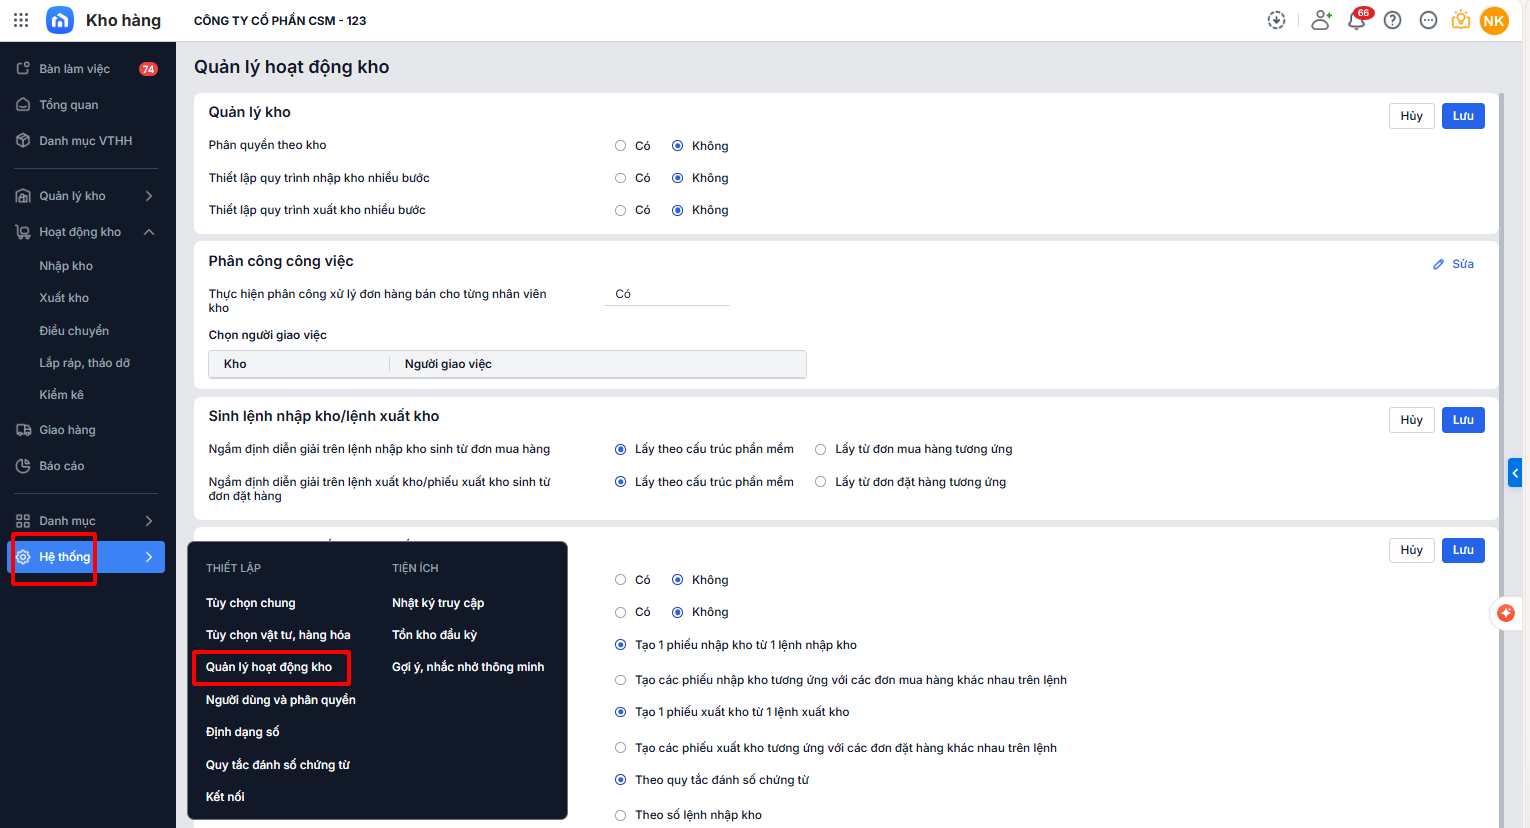1530x828 pixels.
Task: Open the app launcher grid icon
Action: point(21,20)
